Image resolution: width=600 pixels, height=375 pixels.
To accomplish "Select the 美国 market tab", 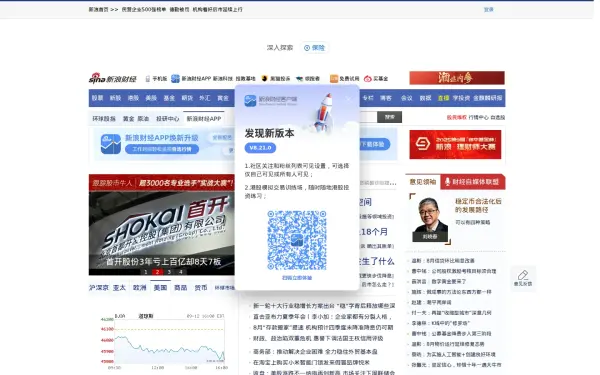I will coord(160,288).
